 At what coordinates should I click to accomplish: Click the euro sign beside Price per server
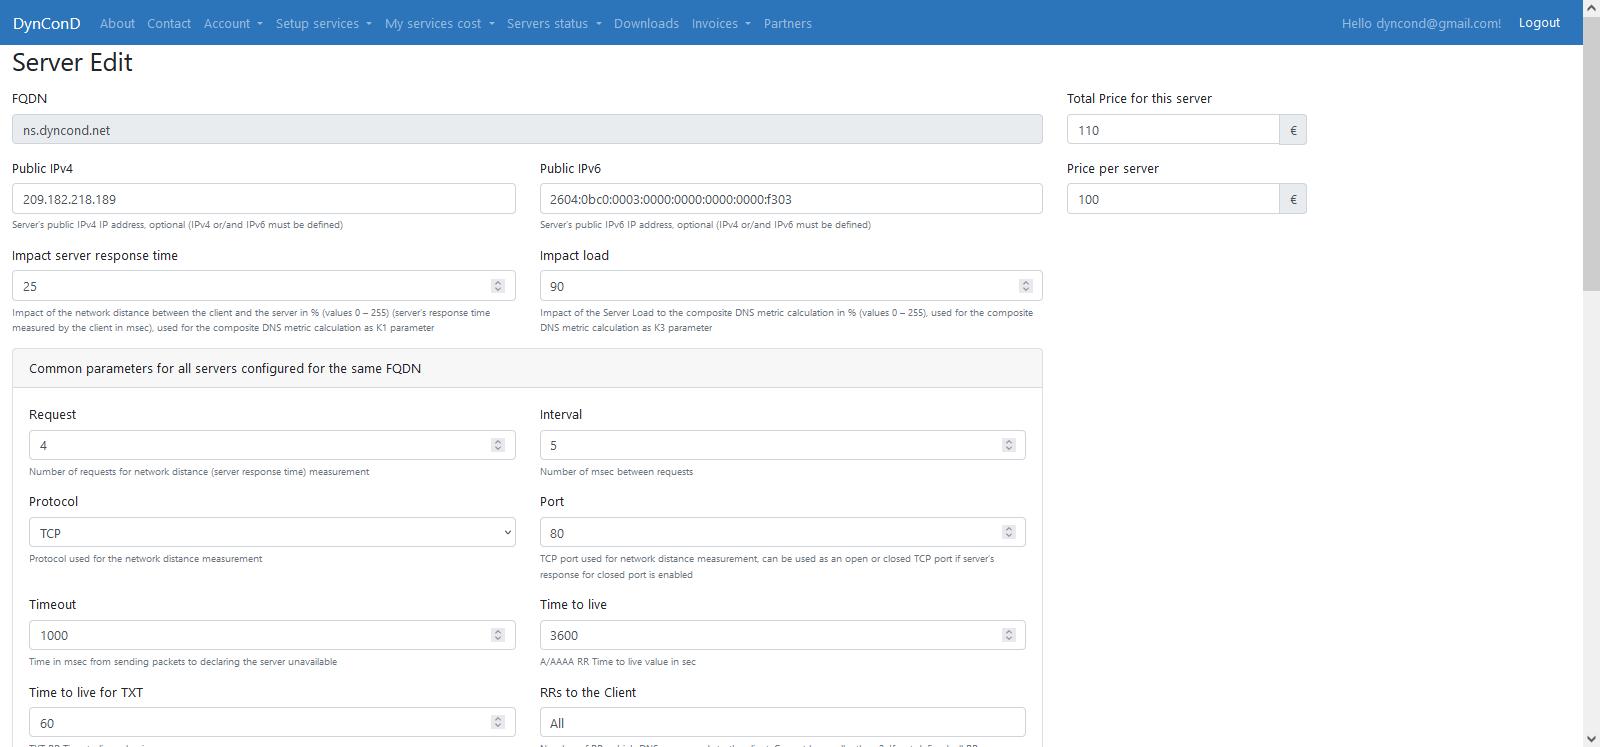pyautogui.click(x=1293, y=199)
